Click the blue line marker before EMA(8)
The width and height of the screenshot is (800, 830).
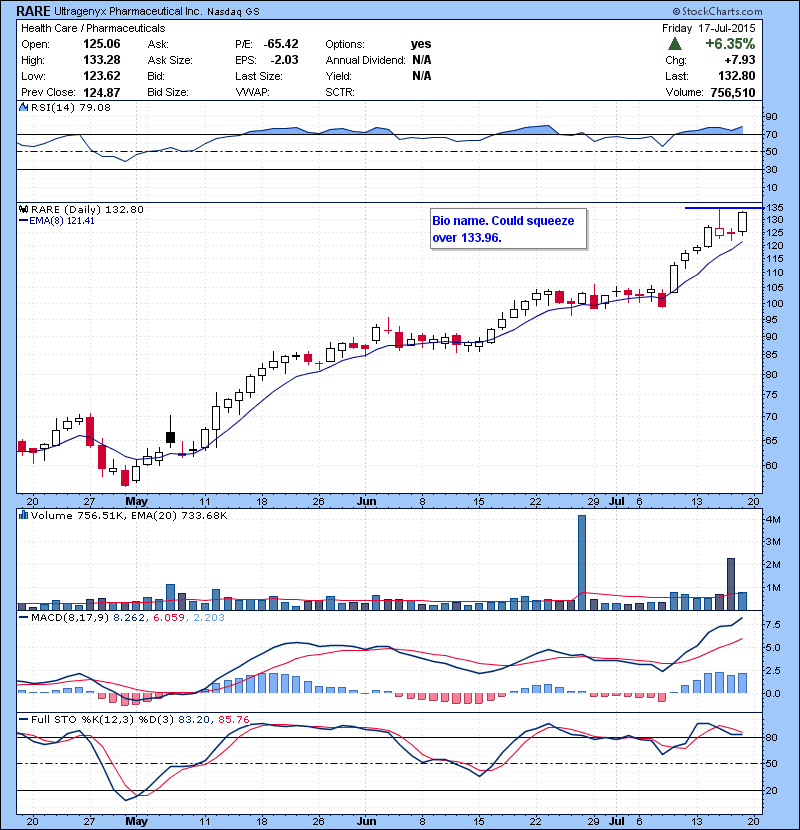23,221
